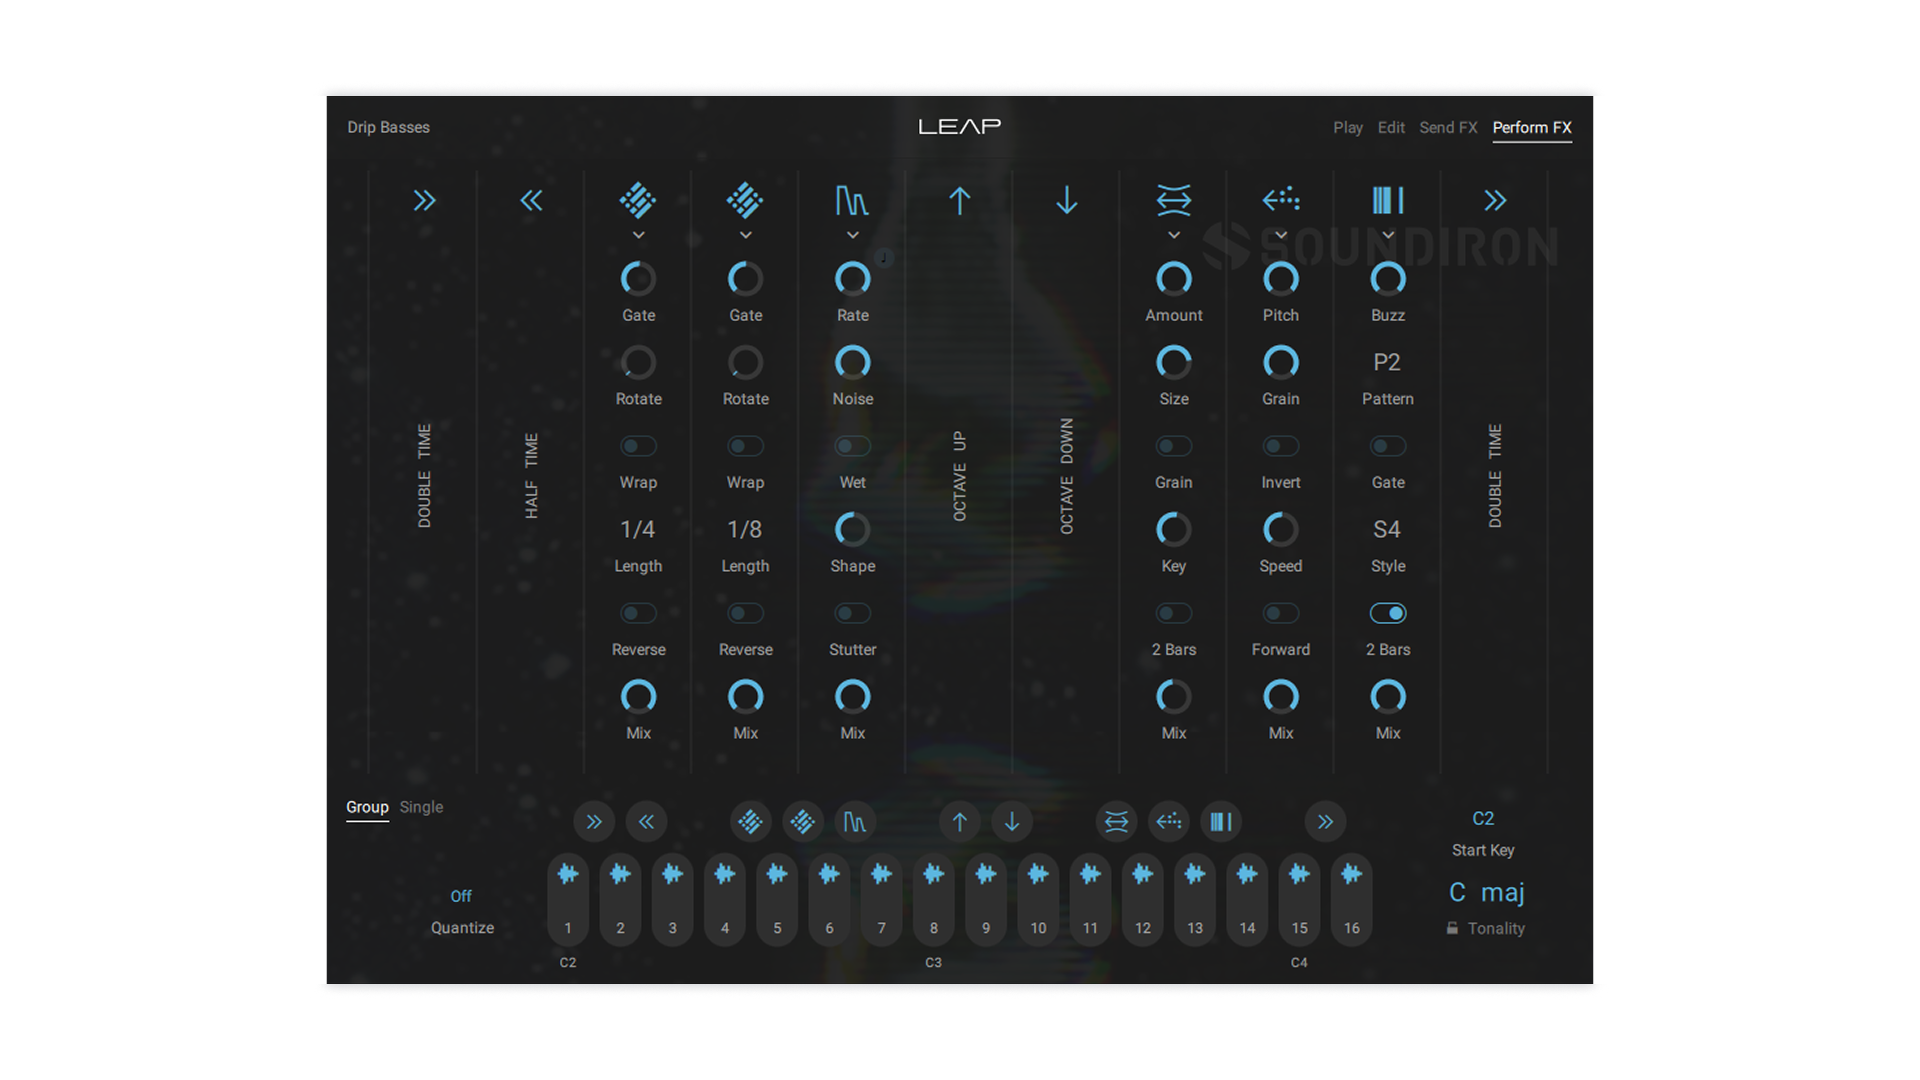Viewport: 1920px width, 1080px height.
Task: Trigger the double time button above key pad 15
Action: pos(1326,822)
